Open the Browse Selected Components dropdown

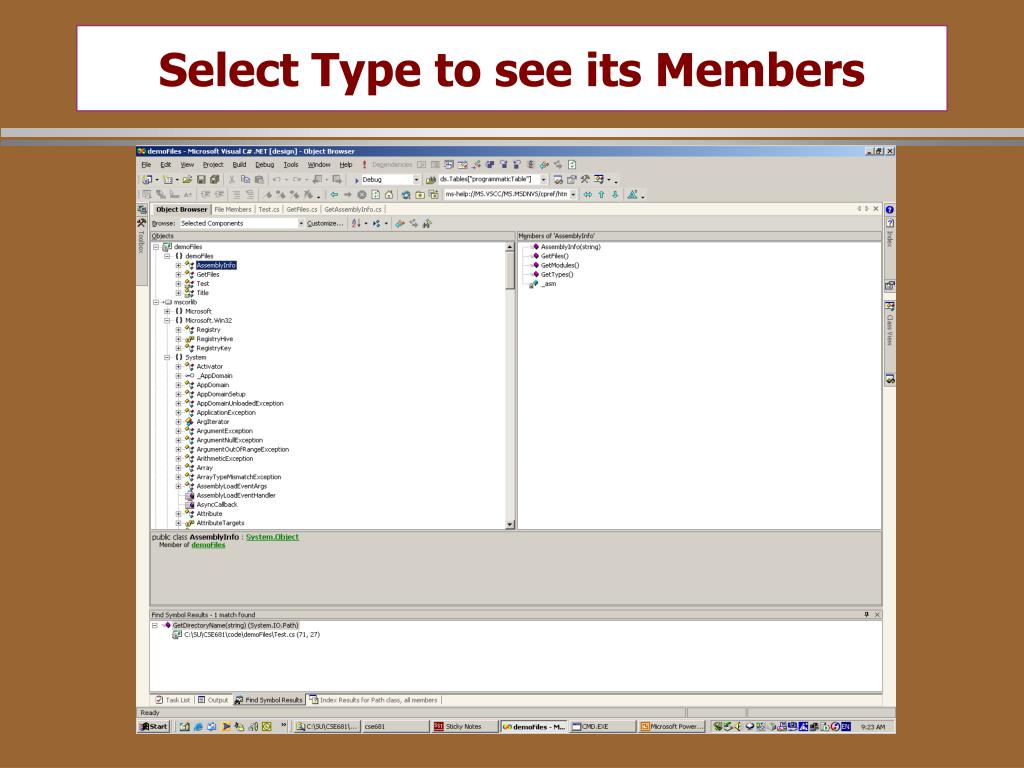click(301, 223)
